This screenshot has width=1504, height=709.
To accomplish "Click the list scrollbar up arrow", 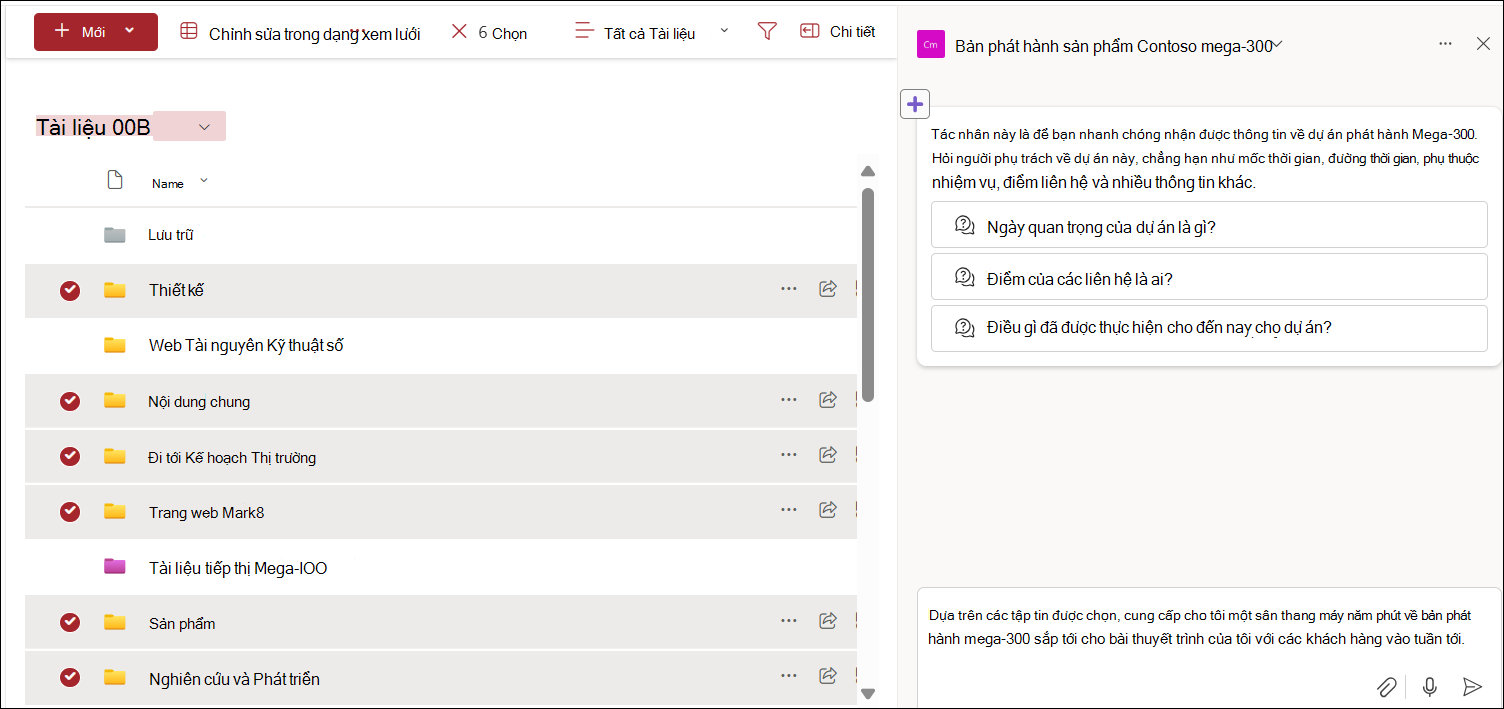I will tap(868, 171).
